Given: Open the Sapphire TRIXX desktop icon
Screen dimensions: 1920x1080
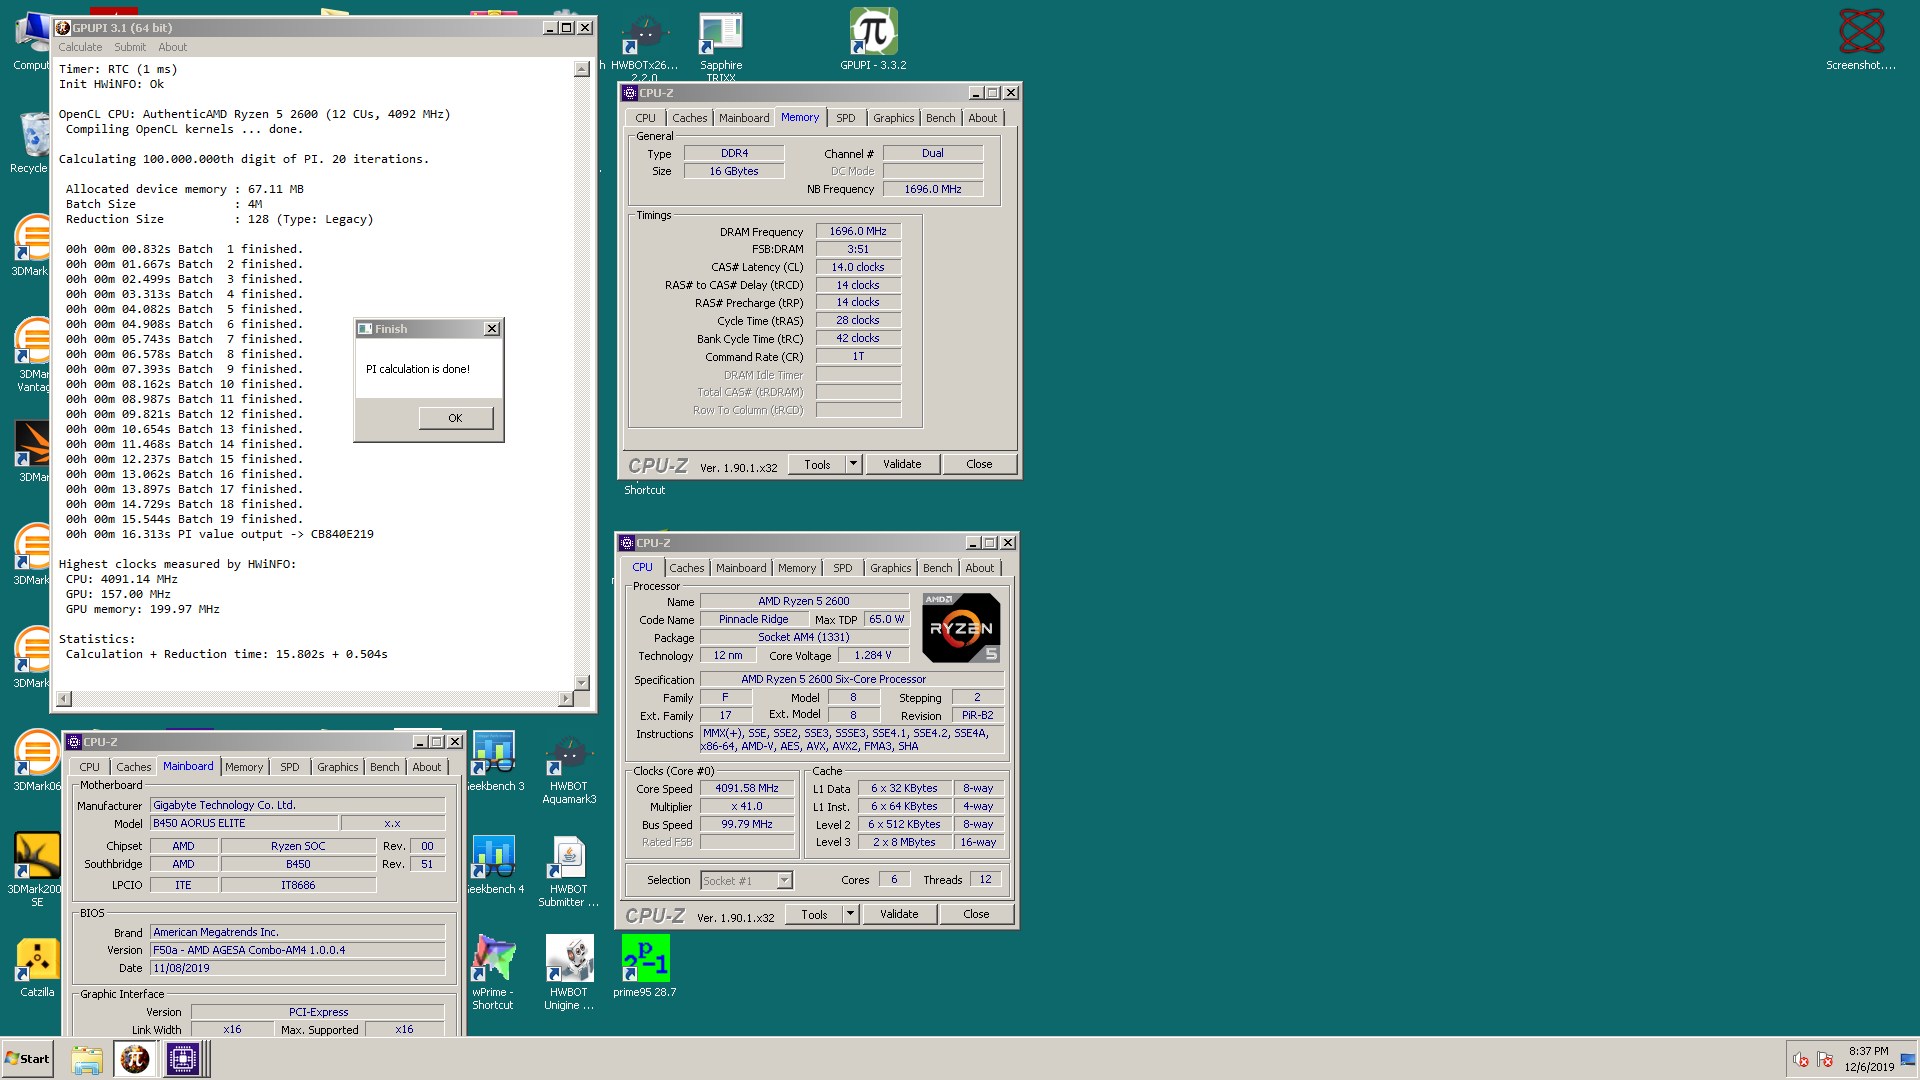Looking at the screenshot, I should pos(720,45).
